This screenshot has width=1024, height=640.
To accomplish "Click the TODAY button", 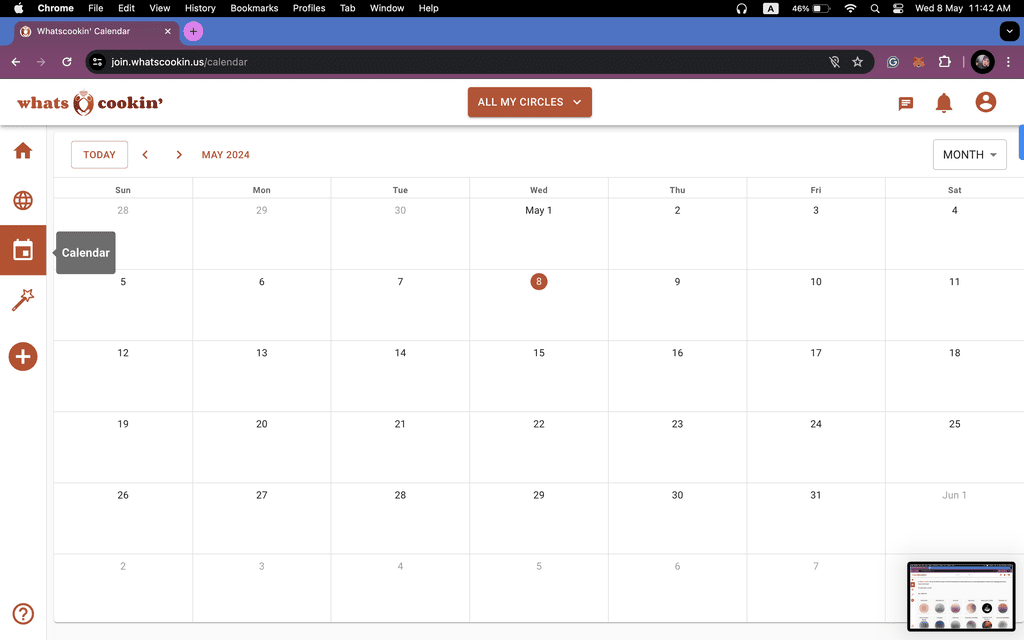I will (99, 155).
